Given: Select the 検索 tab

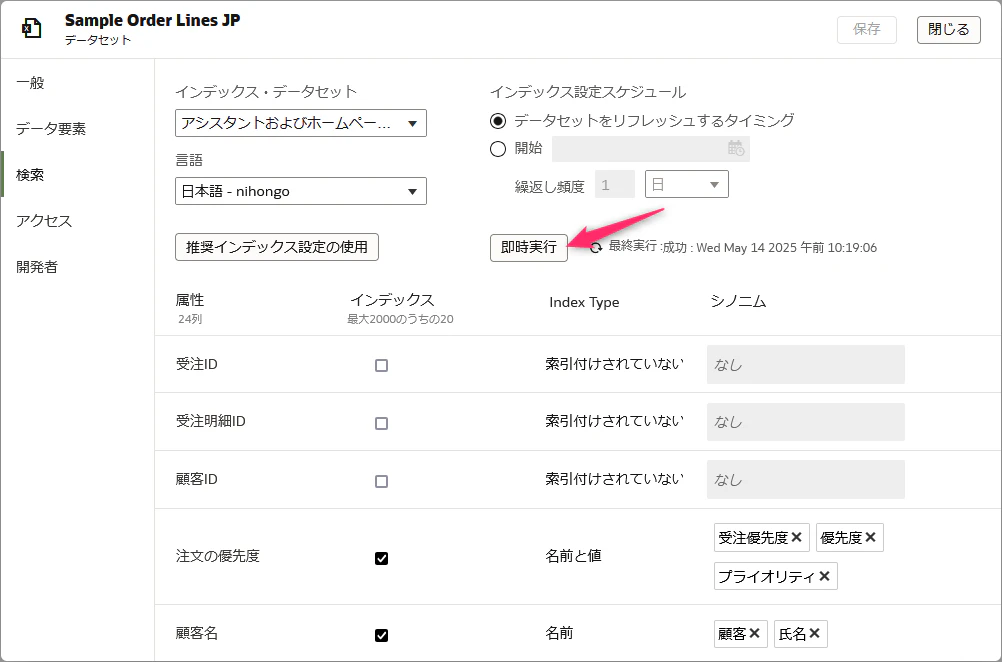Looking at the screenshot, I should click(x=30, y=174).
